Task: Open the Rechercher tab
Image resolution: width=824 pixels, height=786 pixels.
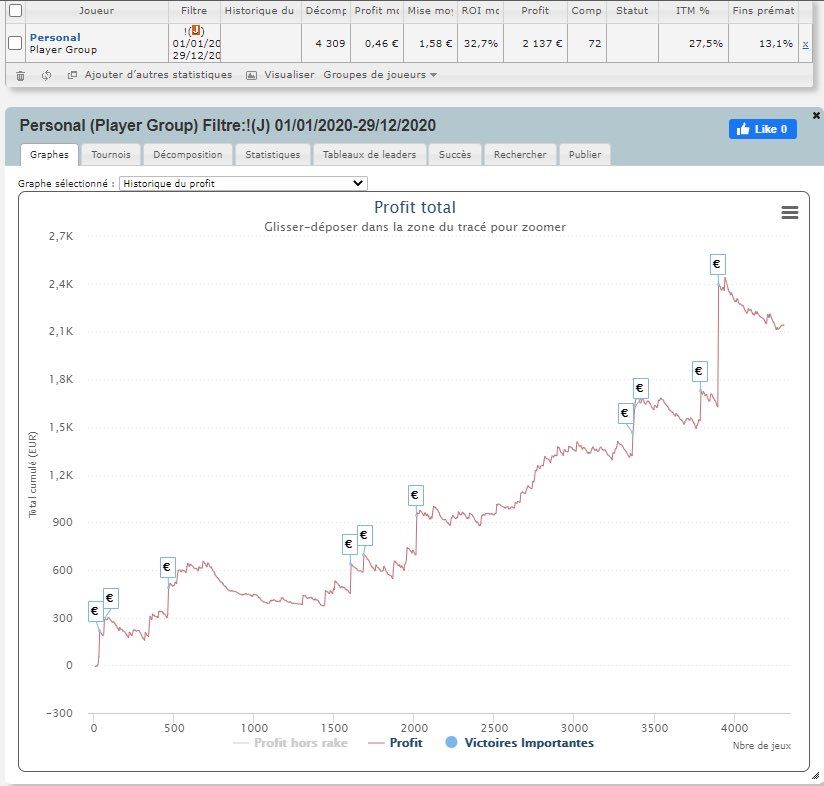Action: point(520,154)
